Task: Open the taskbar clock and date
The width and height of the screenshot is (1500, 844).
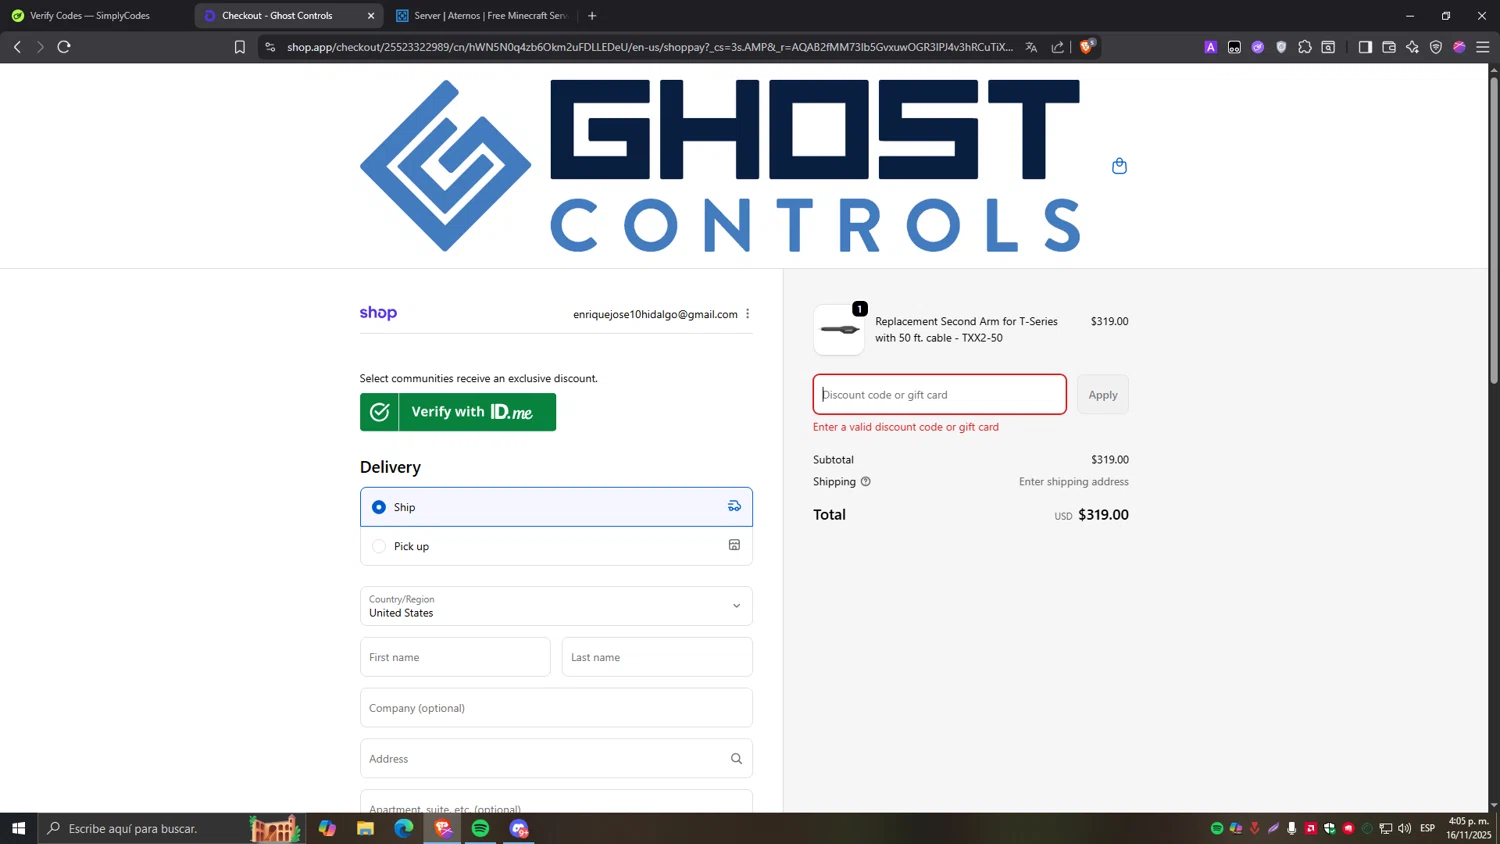Action: (x=1469, y=828)
